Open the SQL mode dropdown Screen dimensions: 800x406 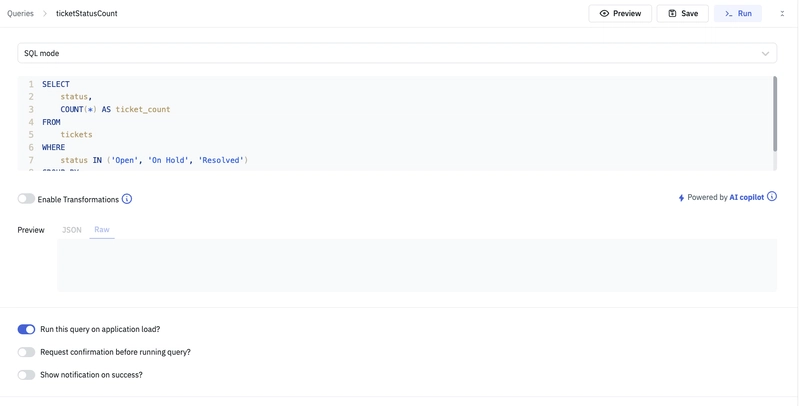pyautogui.click(x=397, y=53)
